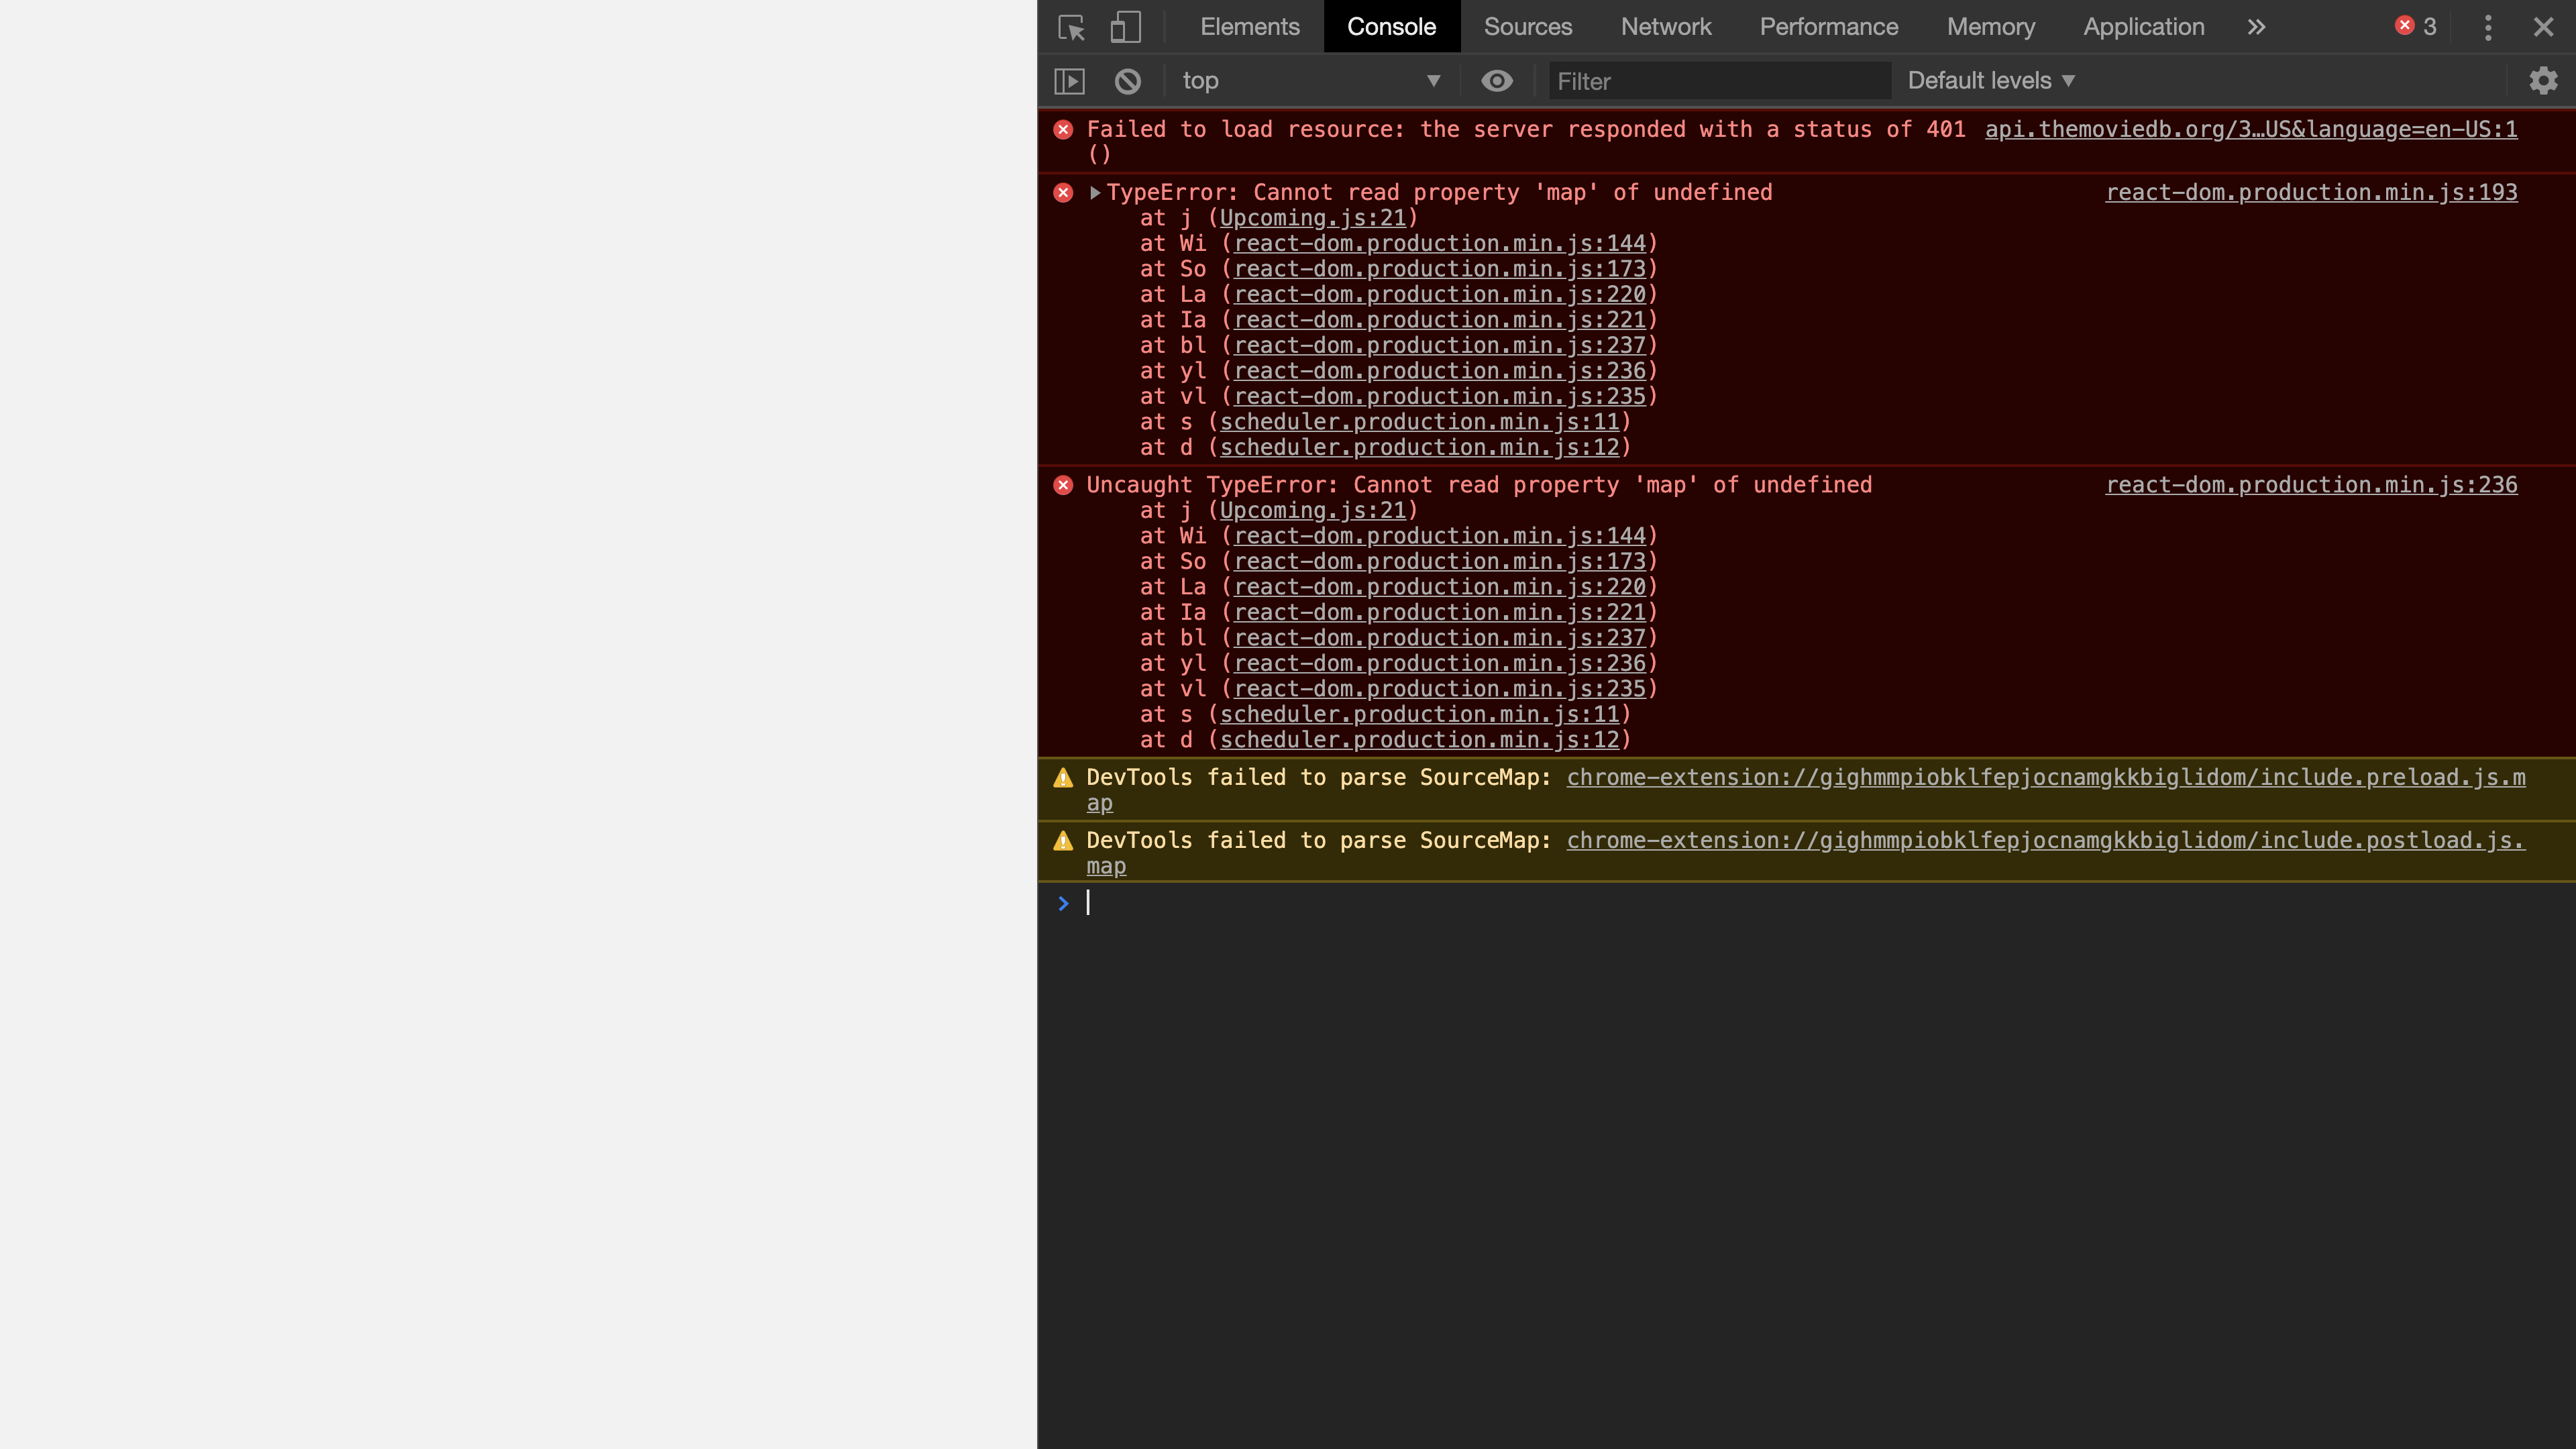Image resolution: width=2576 pixels, height=1449 pixels.
Task: Click the red error count badge
Action: (x=2414, y=27)
